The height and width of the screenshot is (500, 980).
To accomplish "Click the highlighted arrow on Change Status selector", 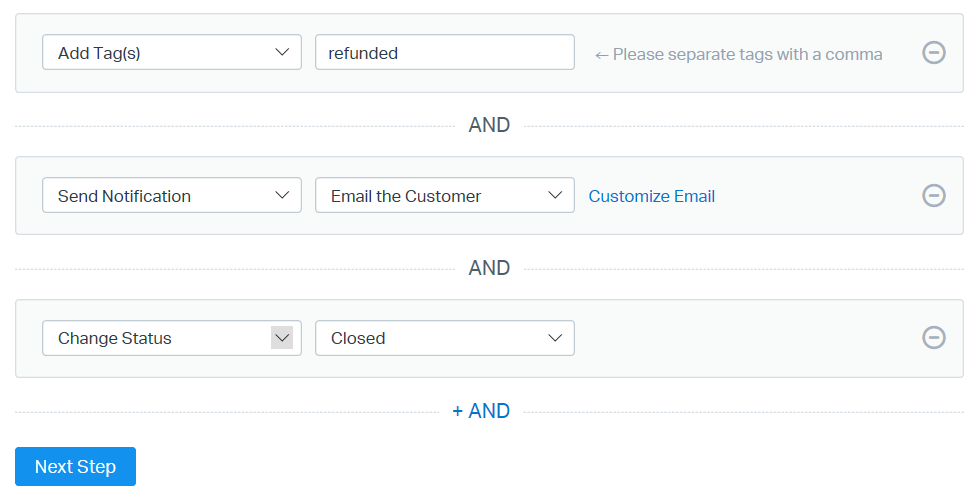I will tap(282, 338).
